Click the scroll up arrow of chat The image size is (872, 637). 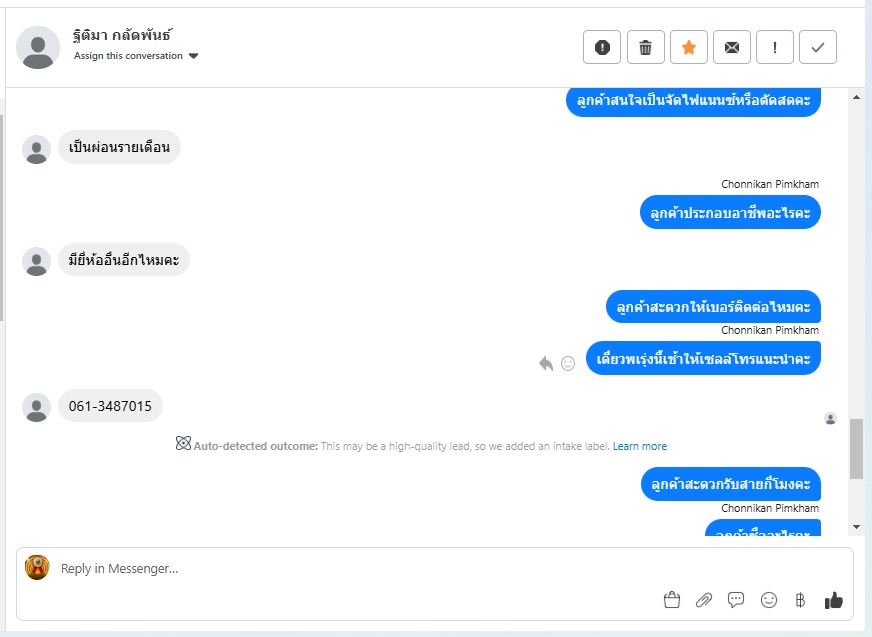856,97
